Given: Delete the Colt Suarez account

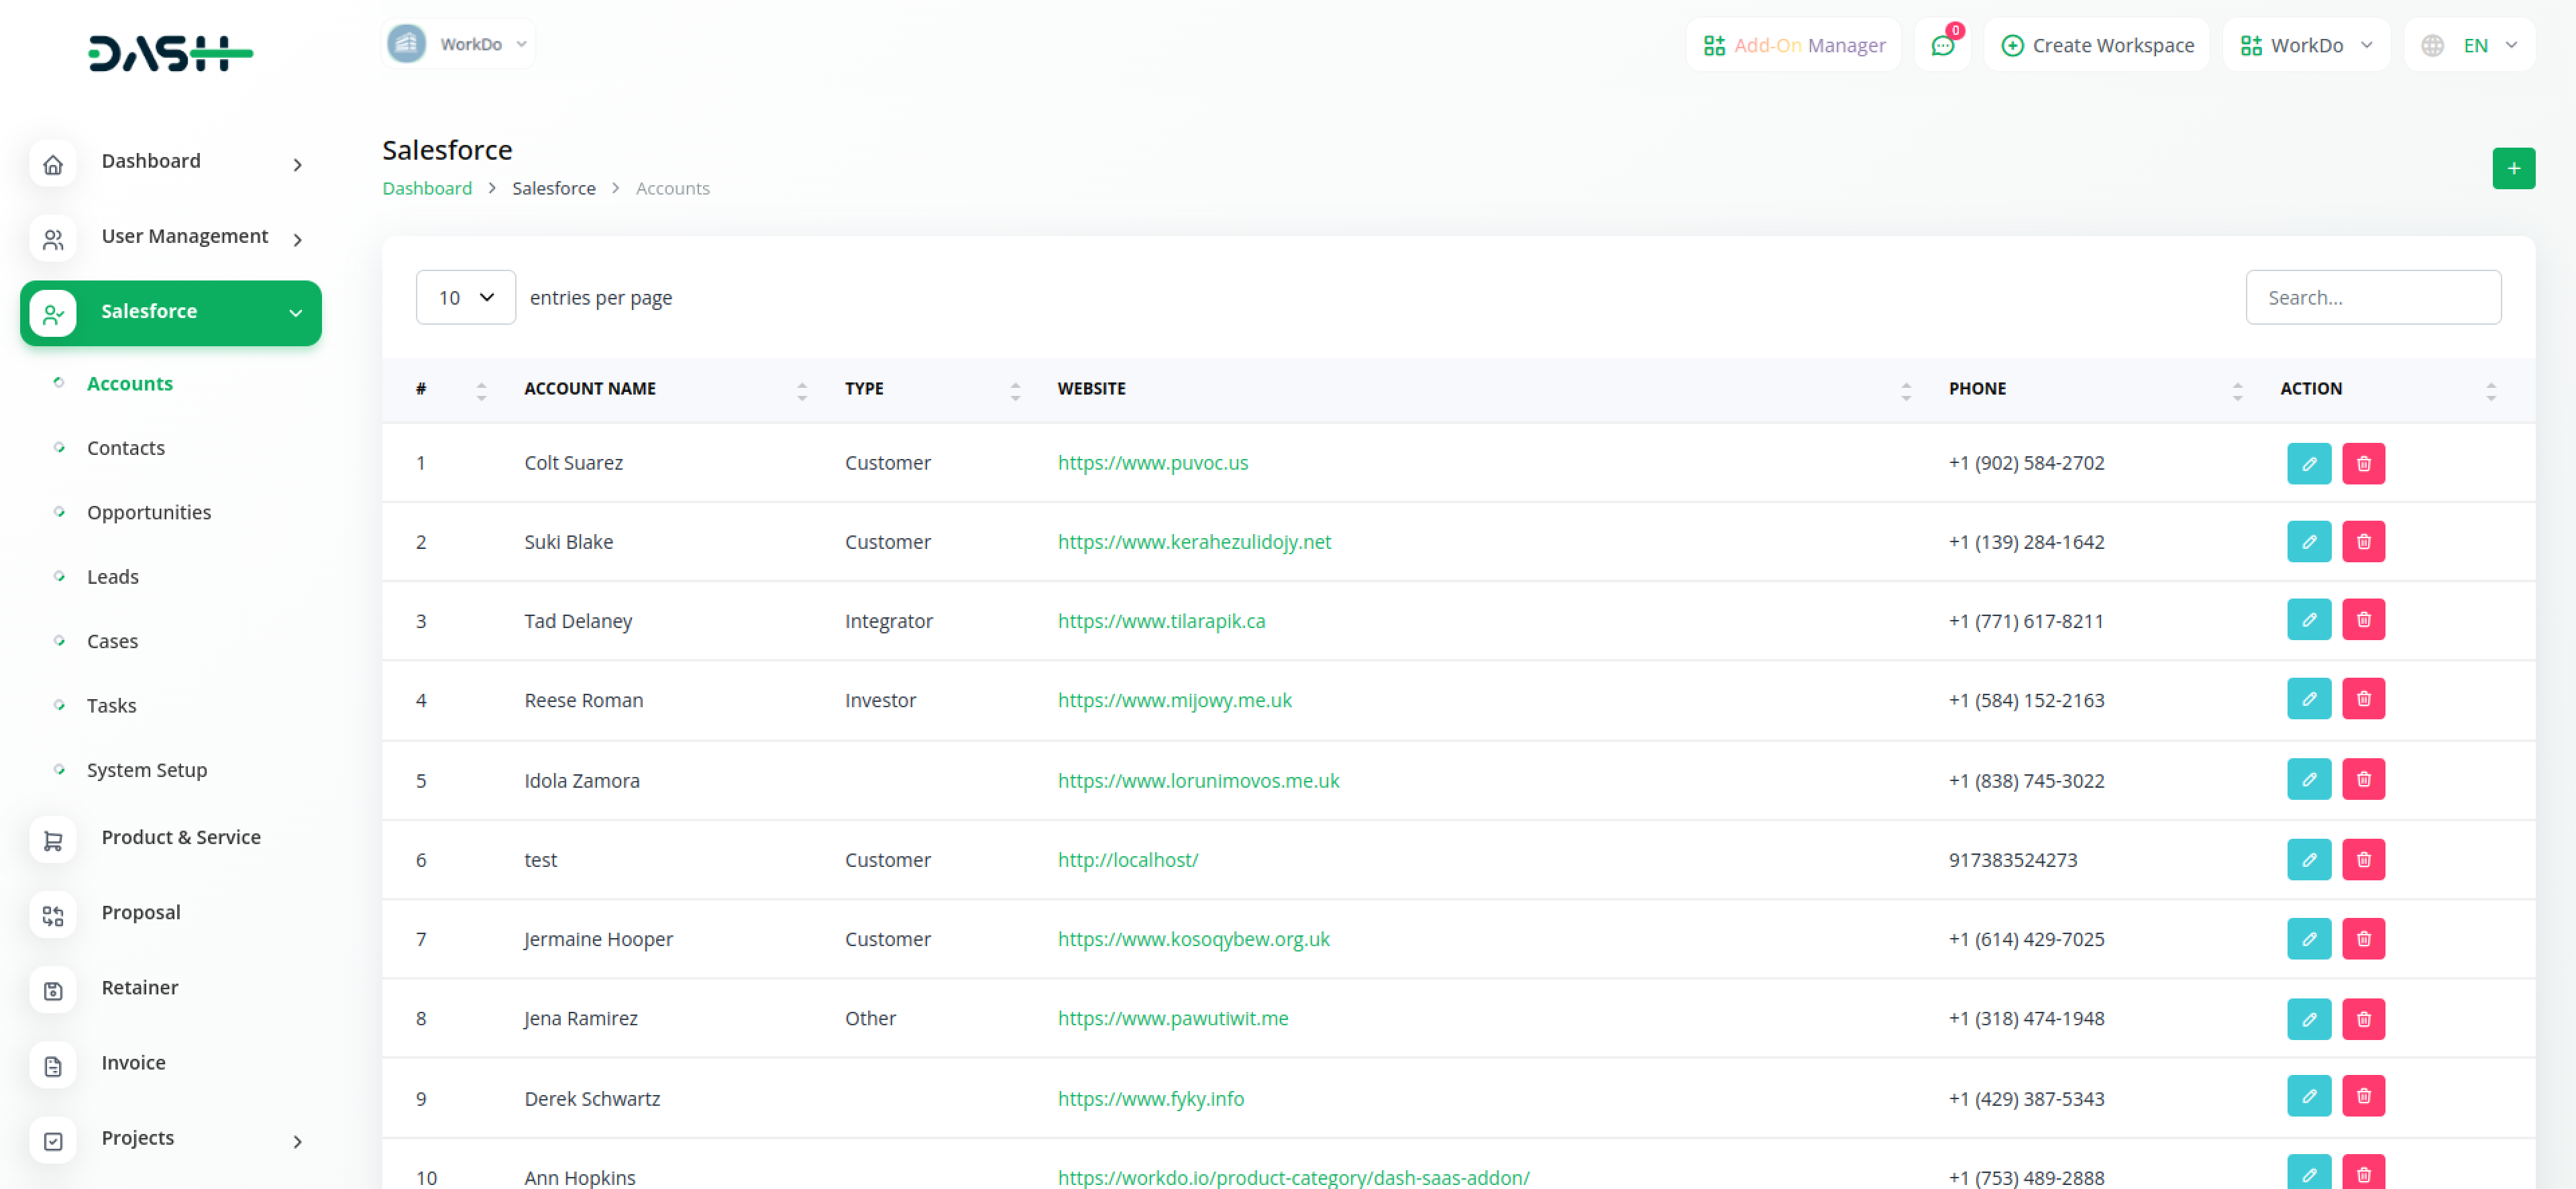Looking at the screenshot, I should (x=2363, y=463).
